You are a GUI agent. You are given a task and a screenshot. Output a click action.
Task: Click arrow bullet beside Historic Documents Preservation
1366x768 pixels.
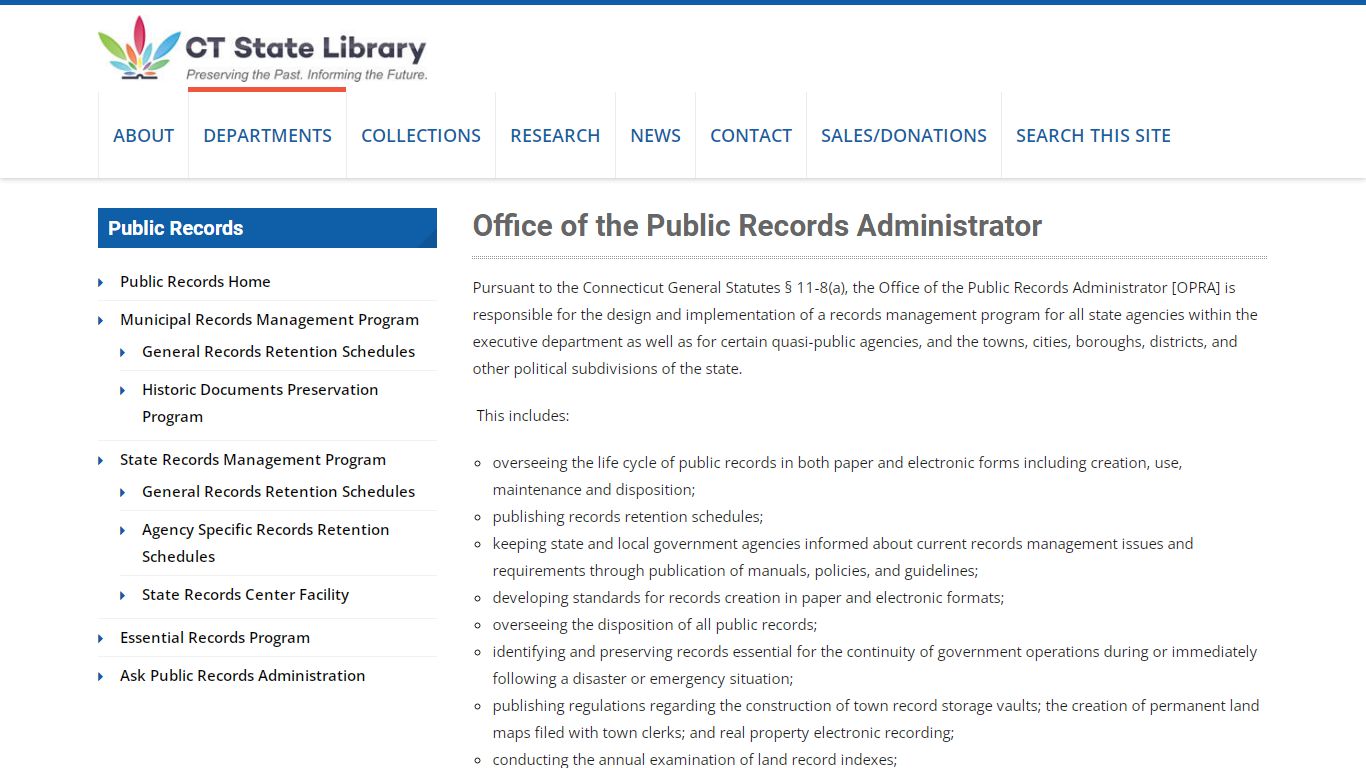pos(123,391)
